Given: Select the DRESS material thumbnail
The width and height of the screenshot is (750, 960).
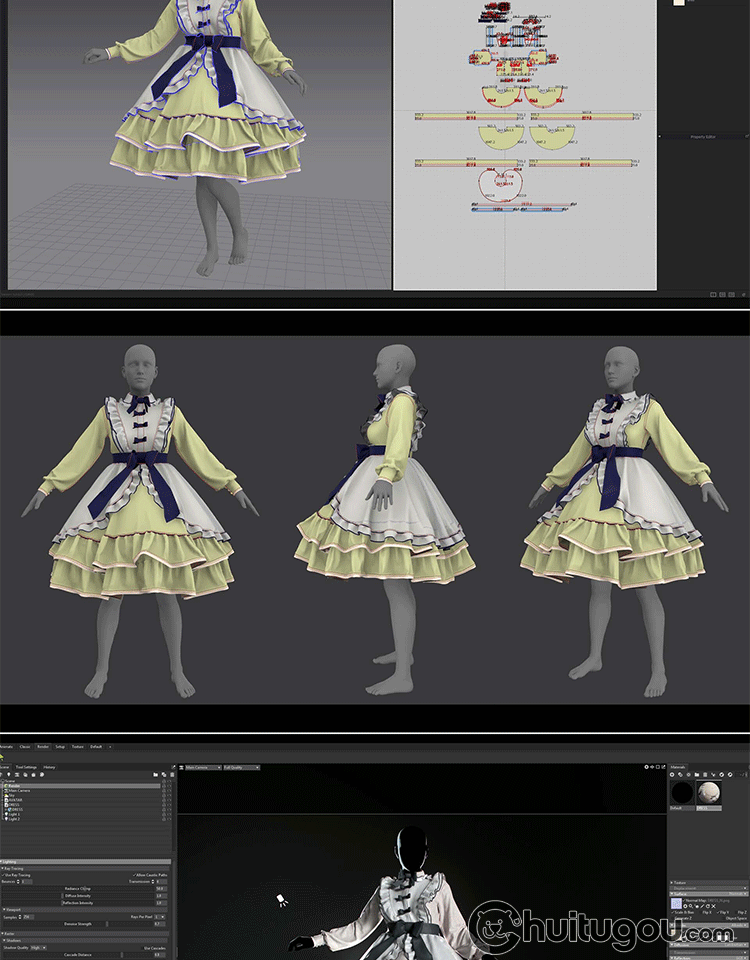Looking at the screenshot, I should [x=708, y=792].
